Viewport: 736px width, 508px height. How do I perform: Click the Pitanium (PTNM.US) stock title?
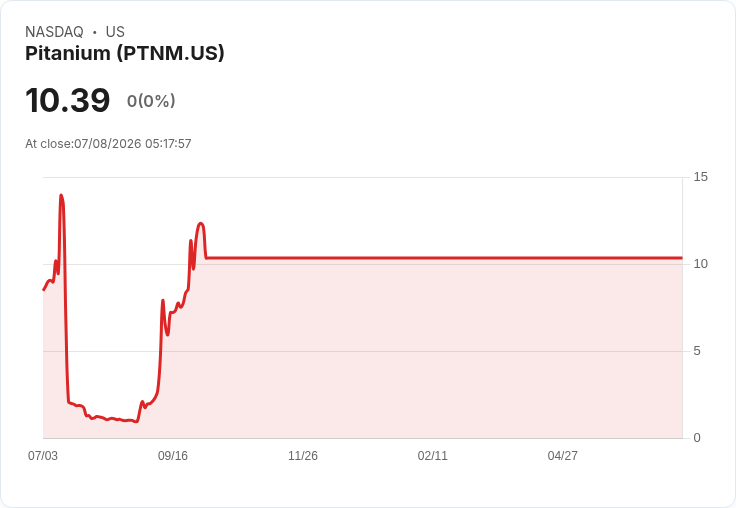(x=125, y=53)
